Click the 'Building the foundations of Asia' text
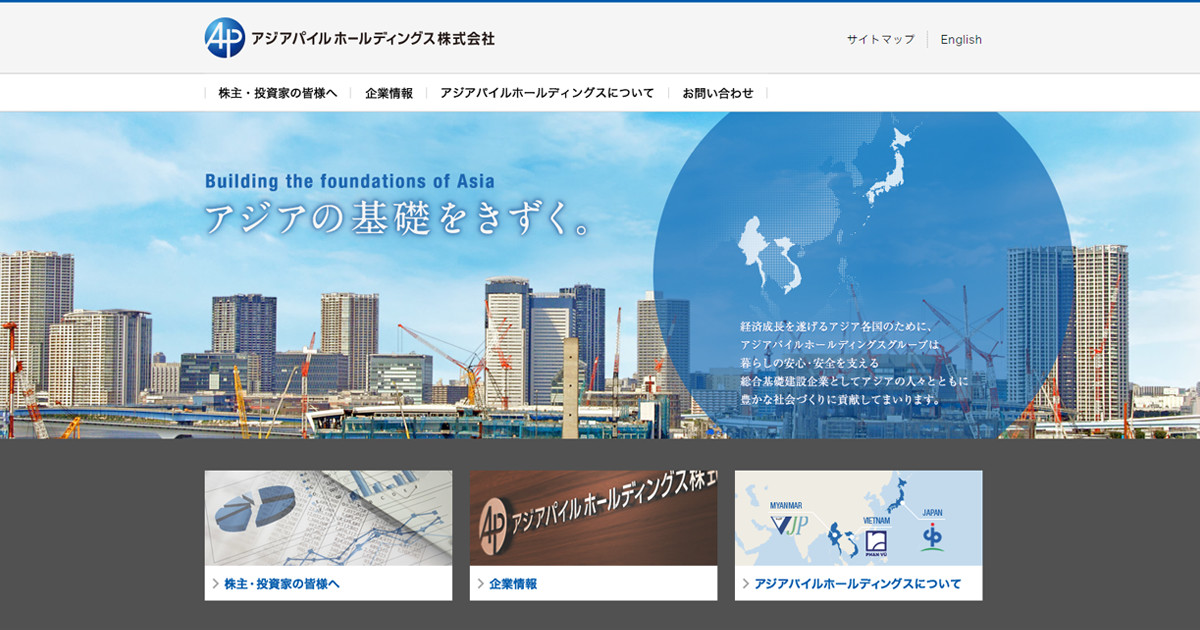The width and height of the screenshot is (1200, 630). [349, 181]
